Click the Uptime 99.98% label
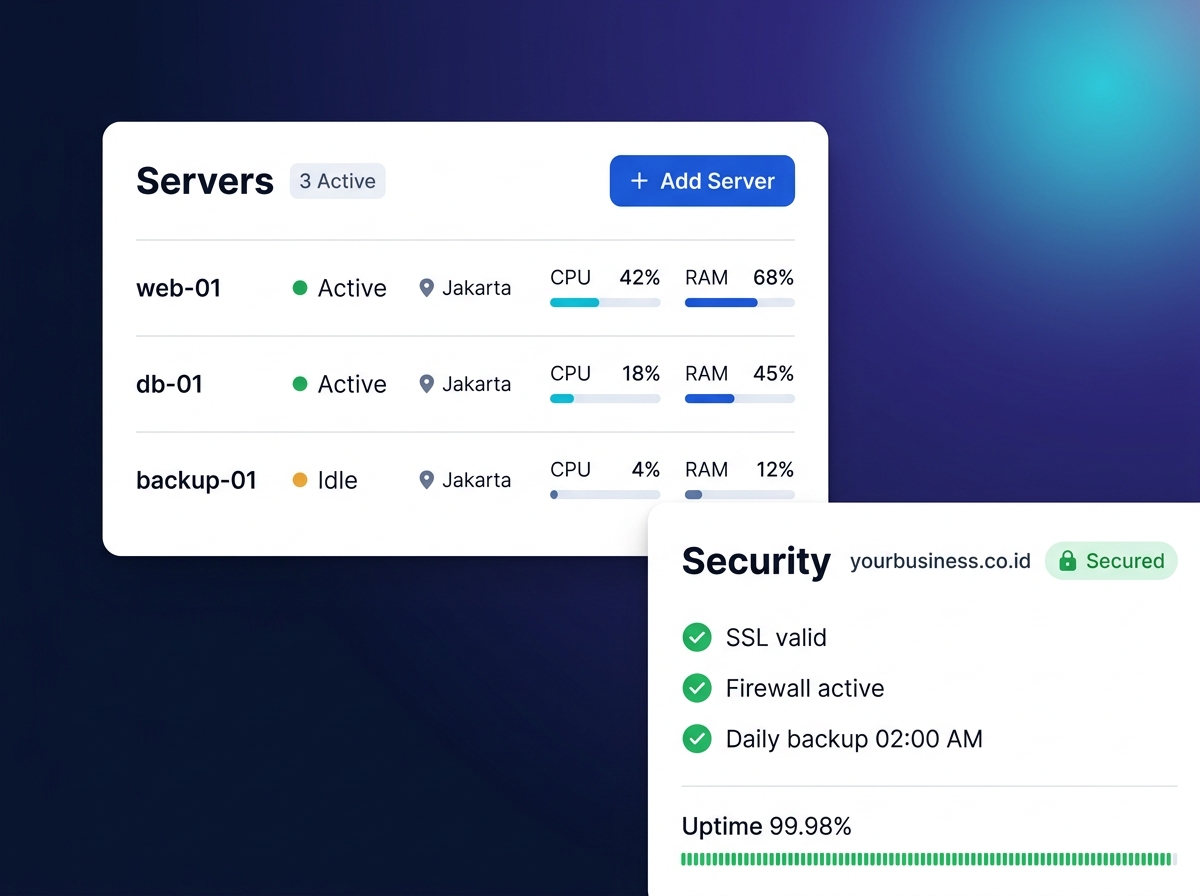 point(767,827)
